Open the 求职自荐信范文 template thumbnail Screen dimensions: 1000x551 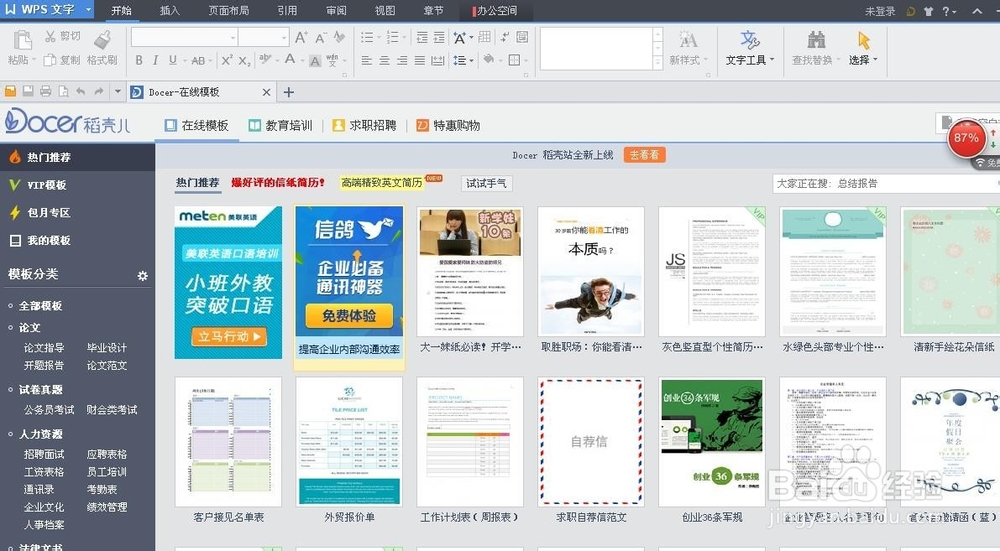click(591, 441)
